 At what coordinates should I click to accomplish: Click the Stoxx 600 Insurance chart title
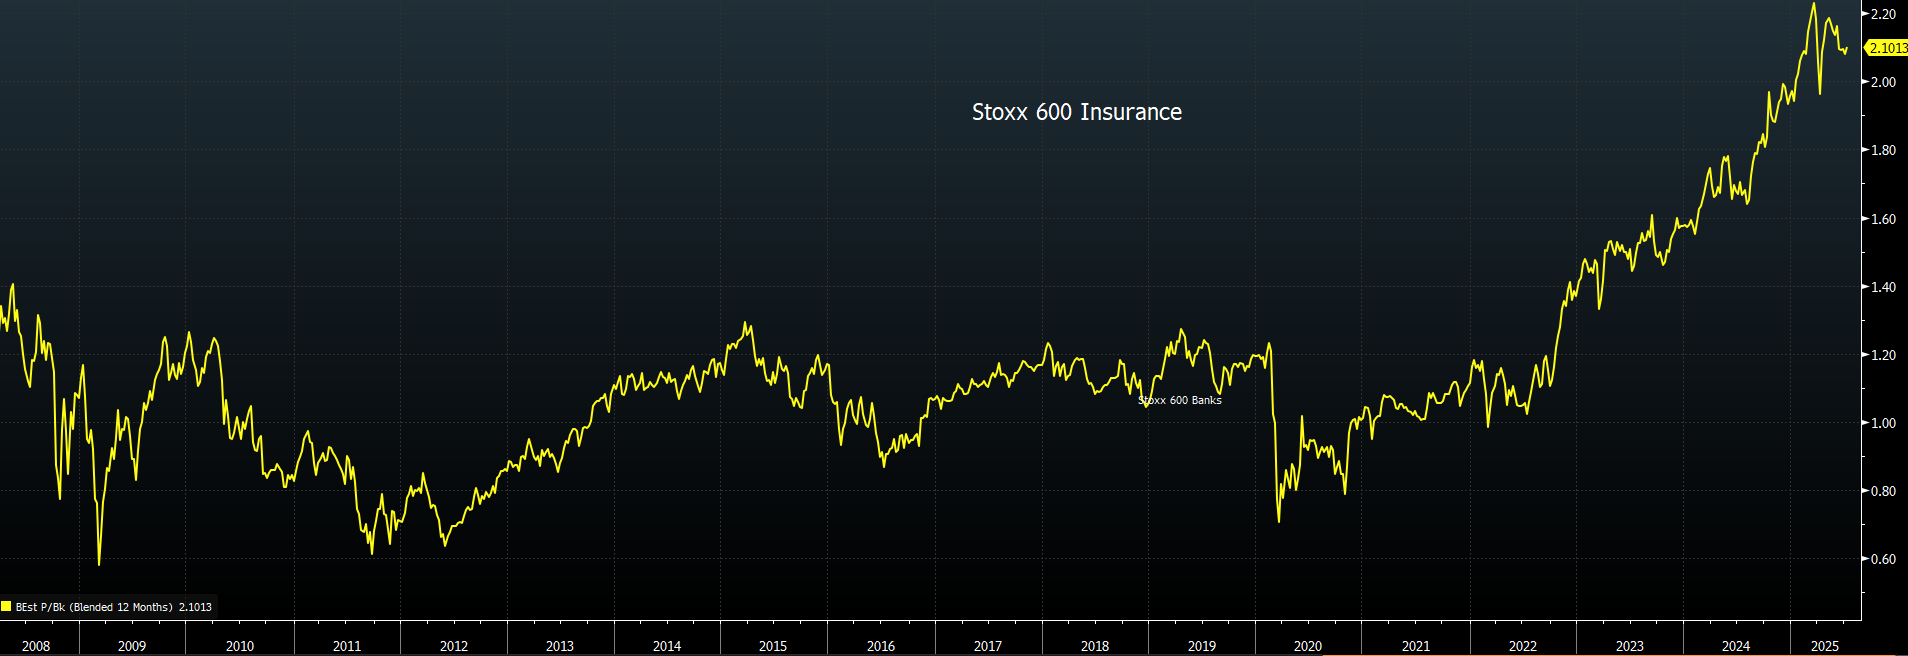pyautogui.click(x=1077, y=112)
